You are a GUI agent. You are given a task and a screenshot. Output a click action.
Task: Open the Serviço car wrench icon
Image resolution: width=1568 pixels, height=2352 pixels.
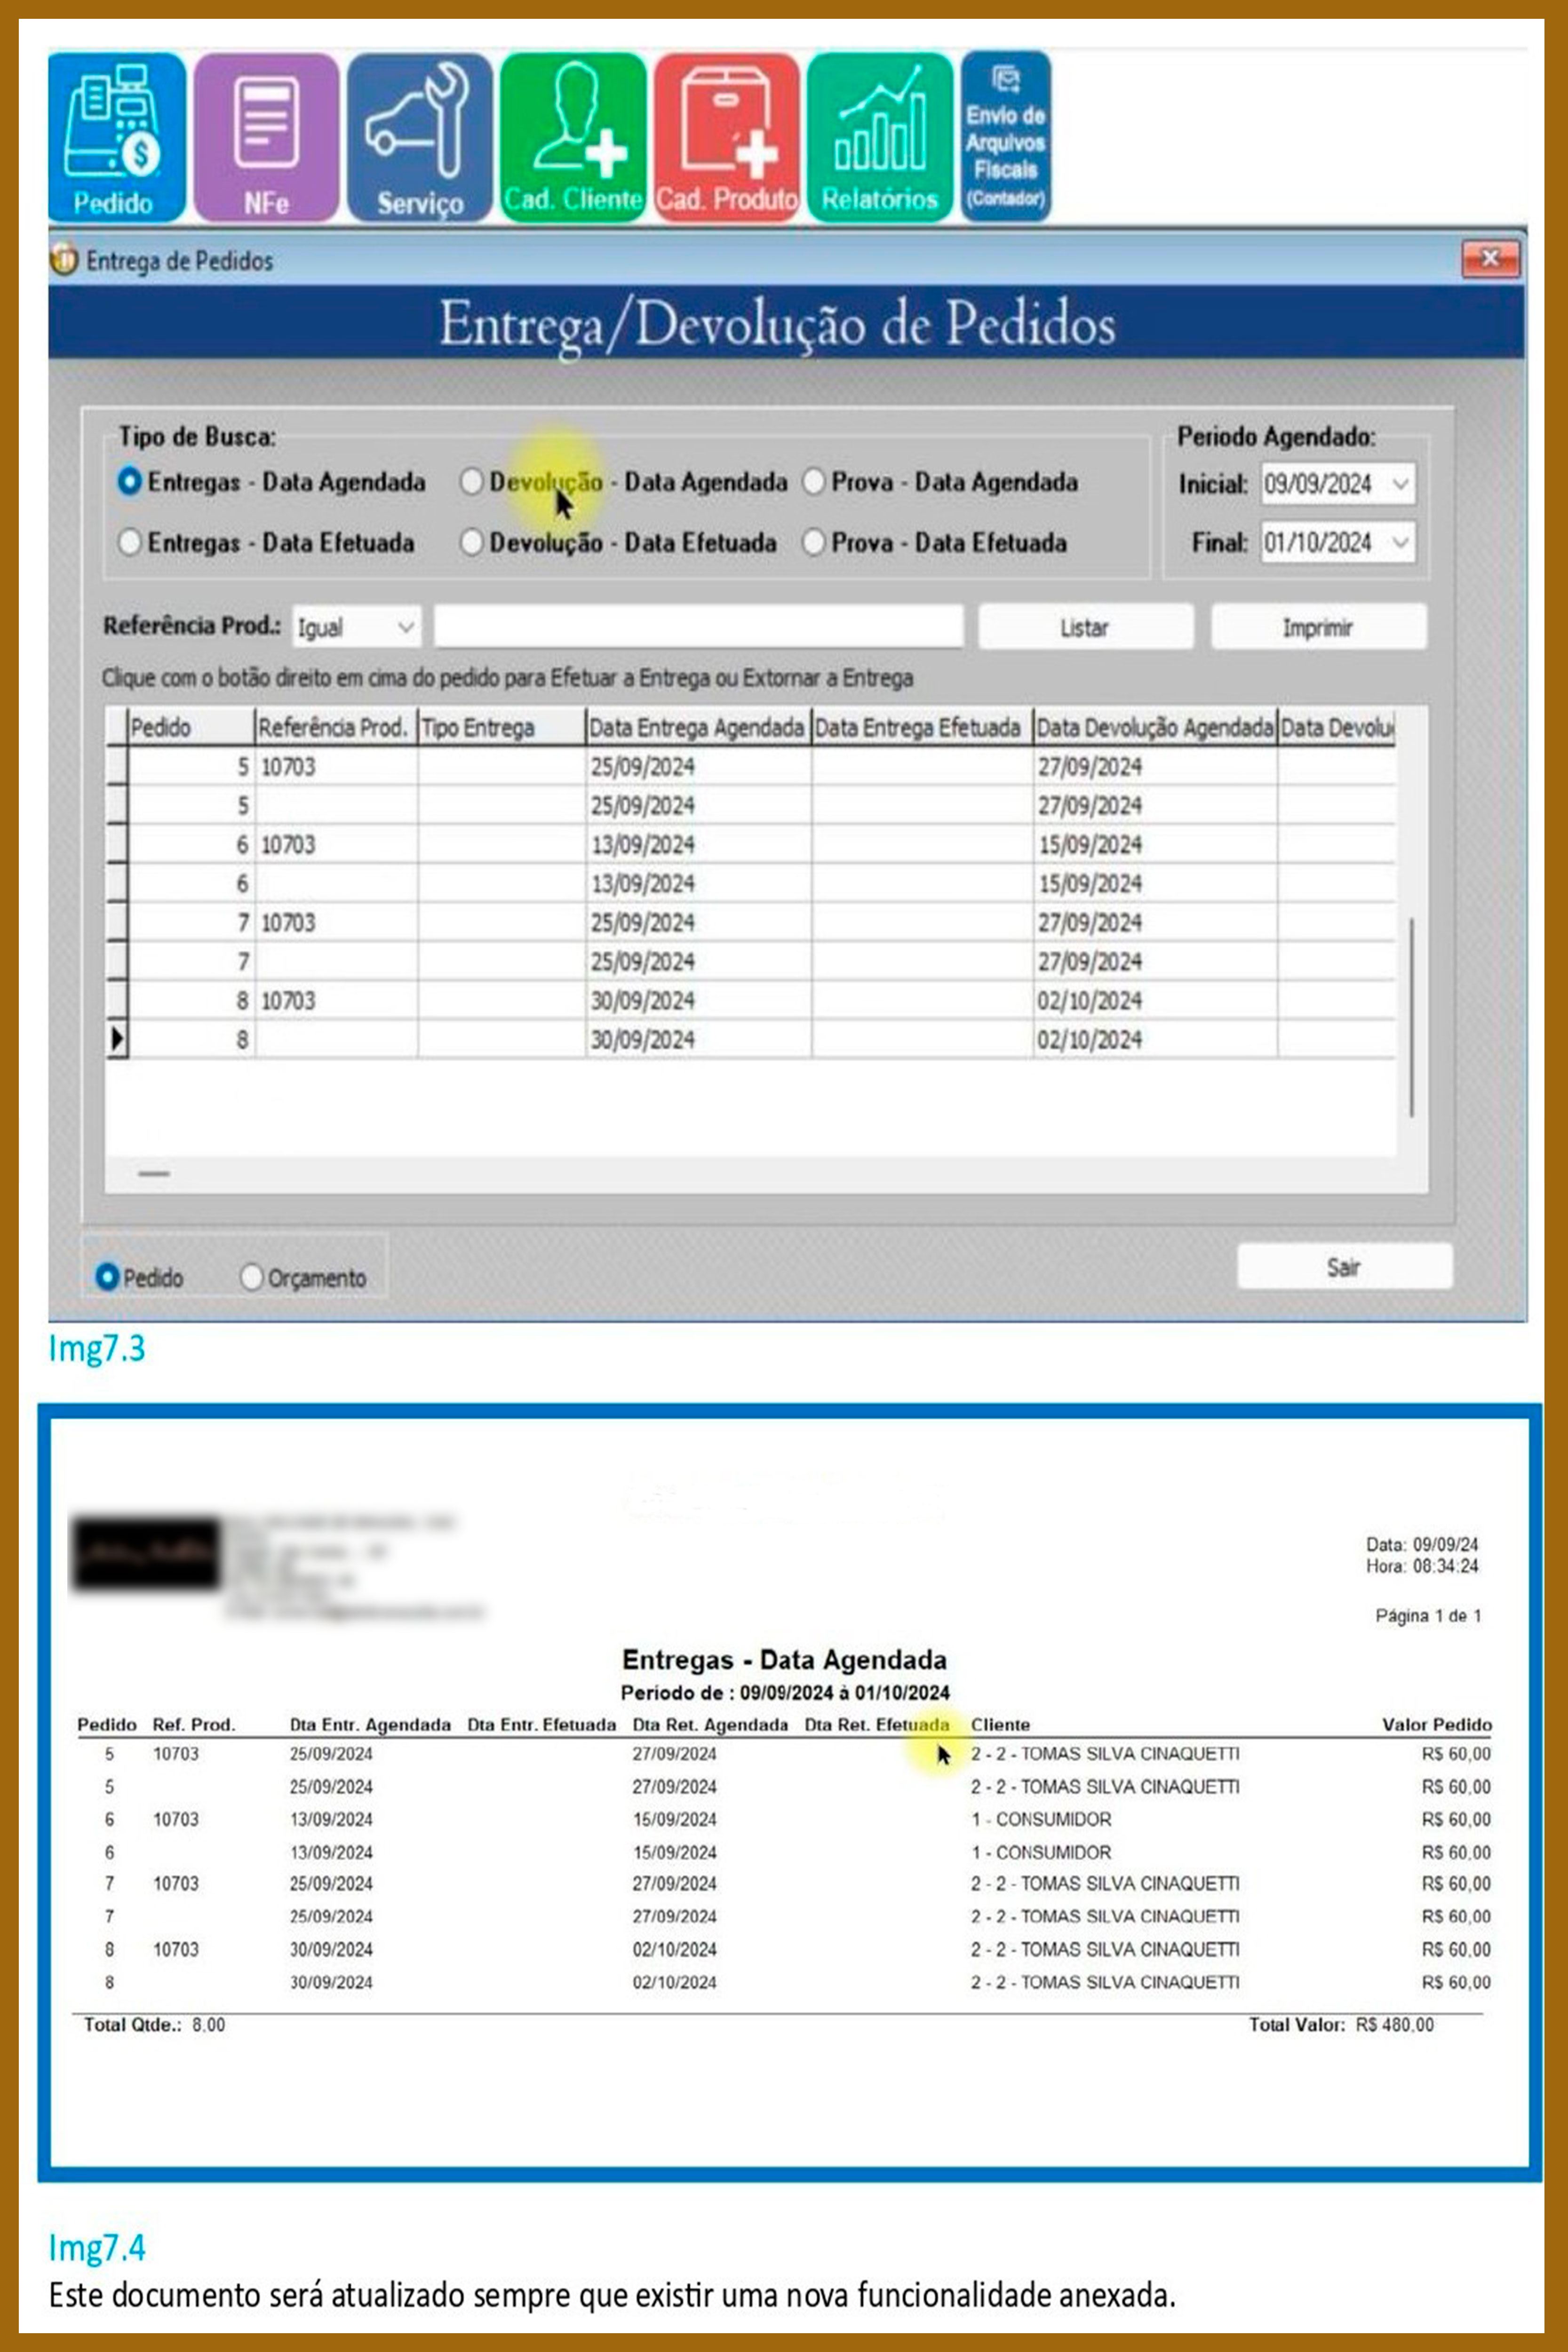click(419, 137)
